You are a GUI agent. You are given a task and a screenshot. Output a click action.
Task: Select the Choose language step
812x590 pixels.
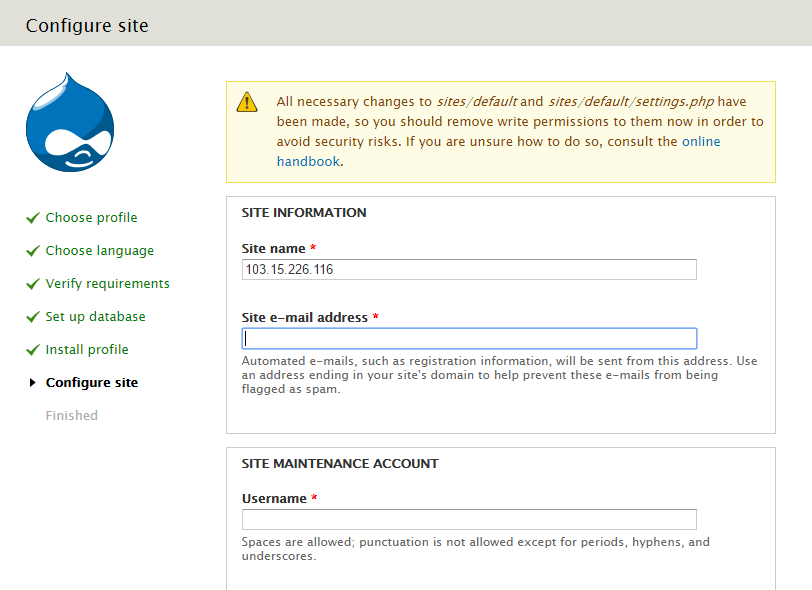coord(99,251)
